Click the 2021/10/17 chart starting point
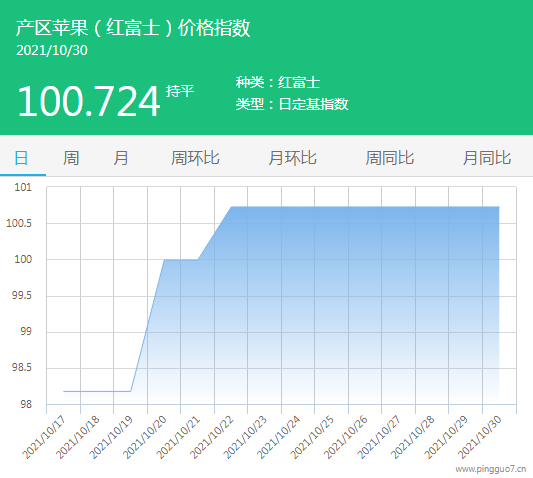533x478 pixels. tap(64, 391)
